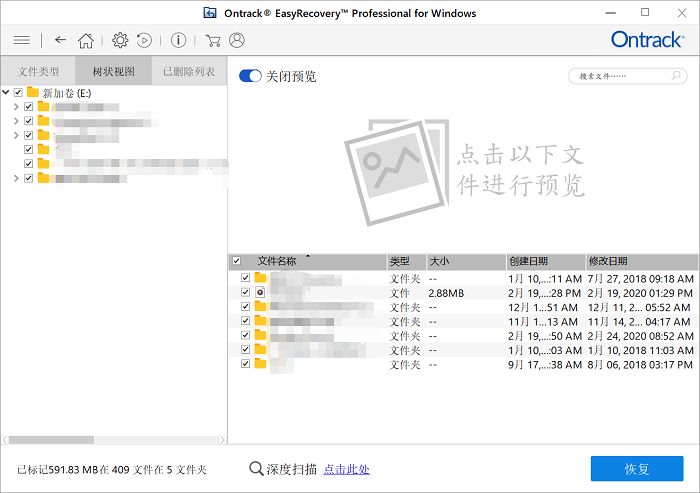Uncheck the folder dated 7月 27, 2018
The width and height of the screenshot is (700, 493).
click(x=245, y=278)
